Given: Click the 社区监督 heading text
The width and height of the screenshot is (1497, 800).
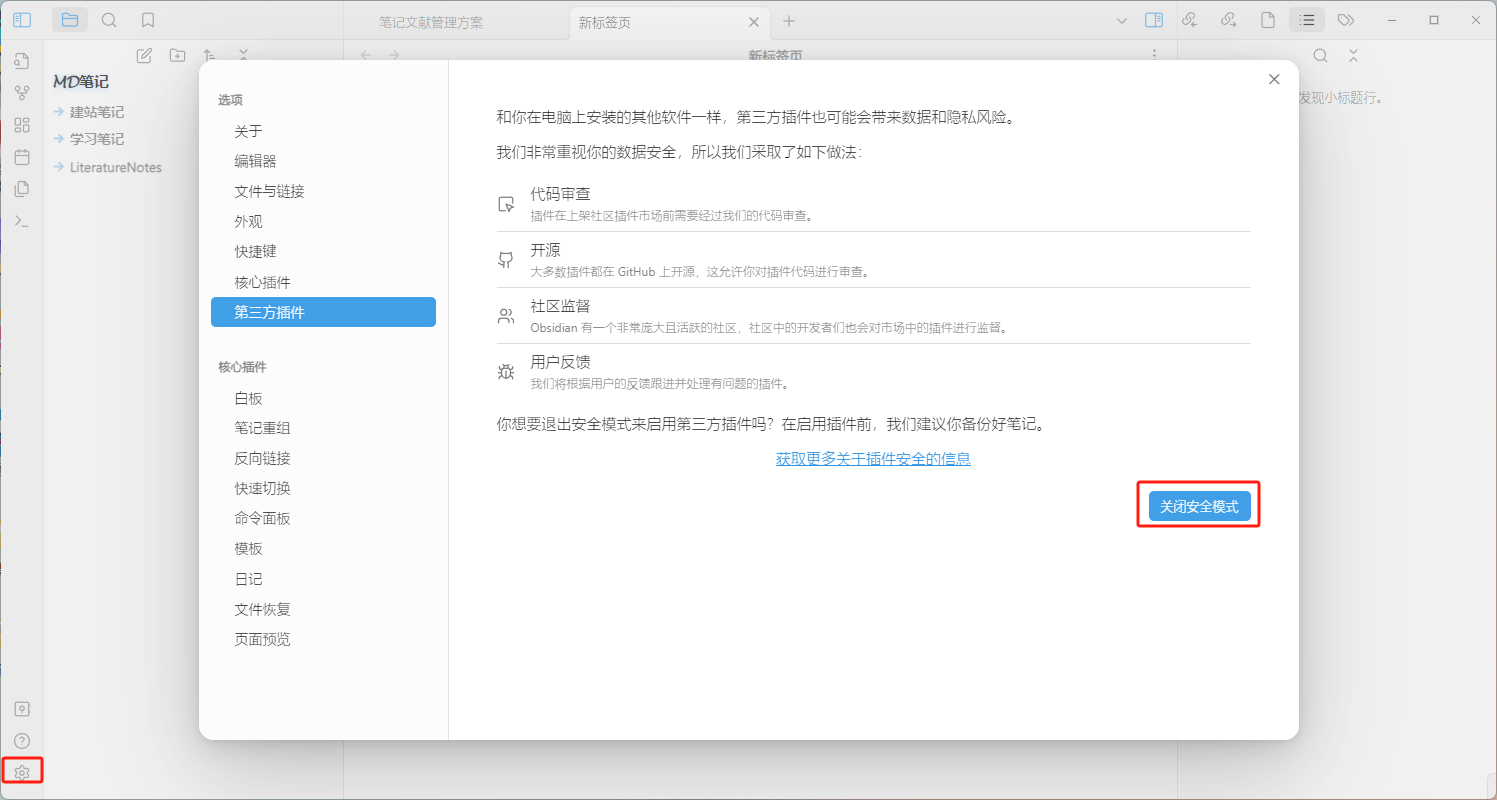Looking at the screenshot, I should [561, 306].
